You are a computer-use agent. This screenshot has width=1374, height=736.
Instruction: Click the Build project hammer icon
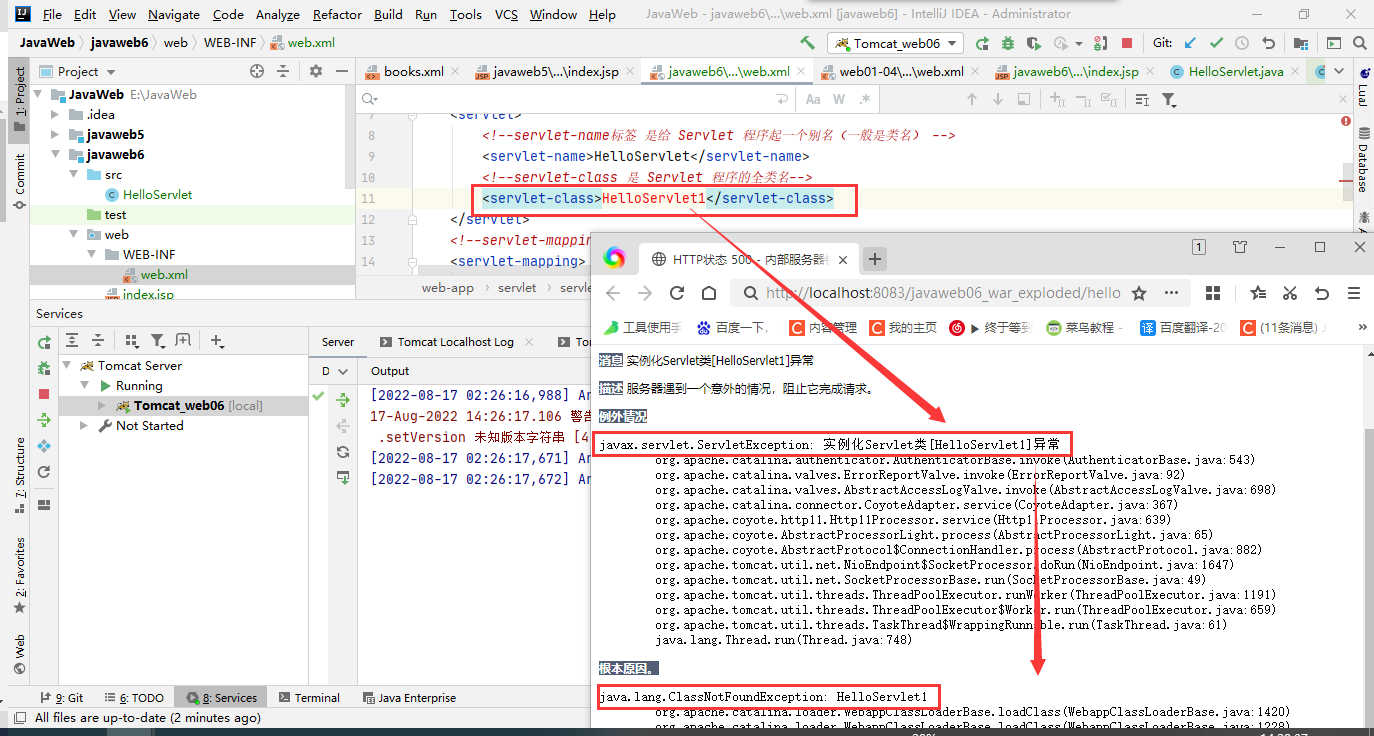(x=807, y=43)
